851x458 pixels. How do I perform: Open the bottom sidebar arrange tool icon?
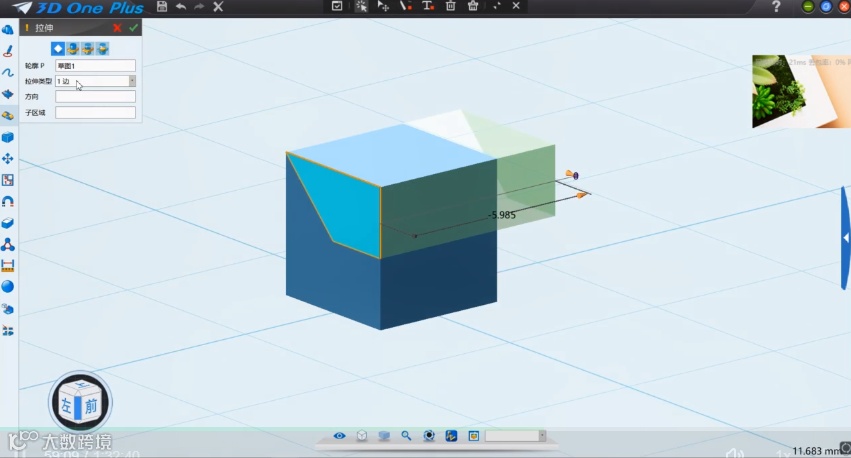(x=8, y=330)
